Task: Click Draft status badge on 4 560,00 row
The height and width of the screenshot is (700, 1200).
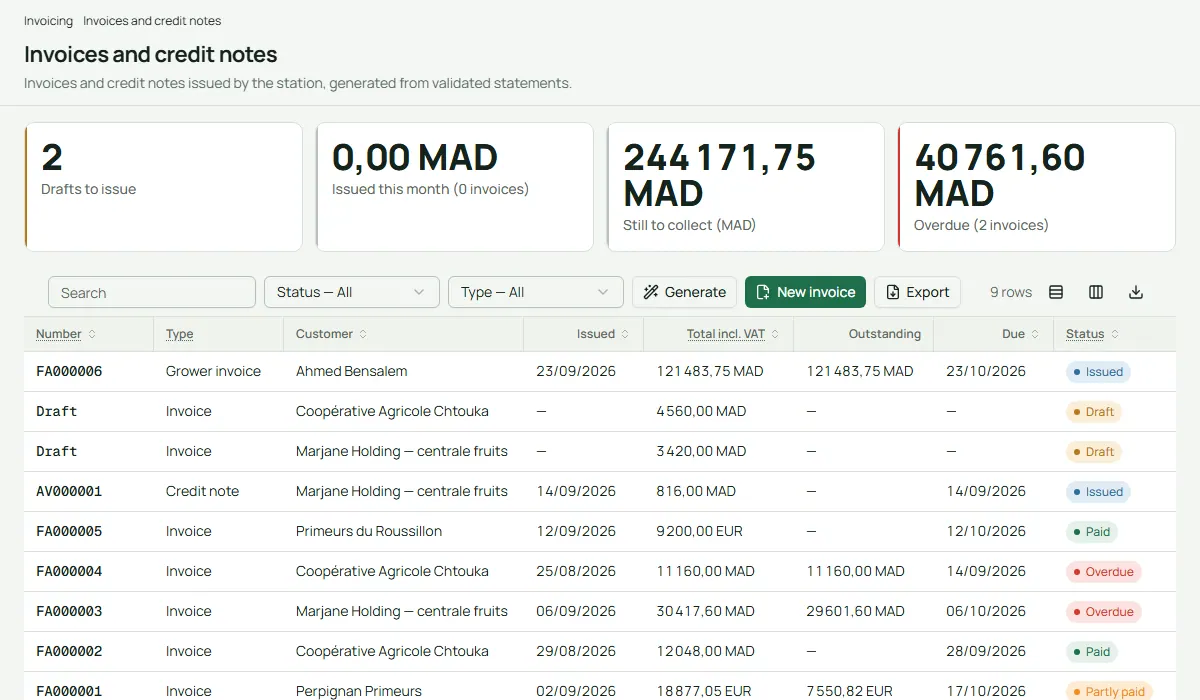Action: pos(1094,411)
